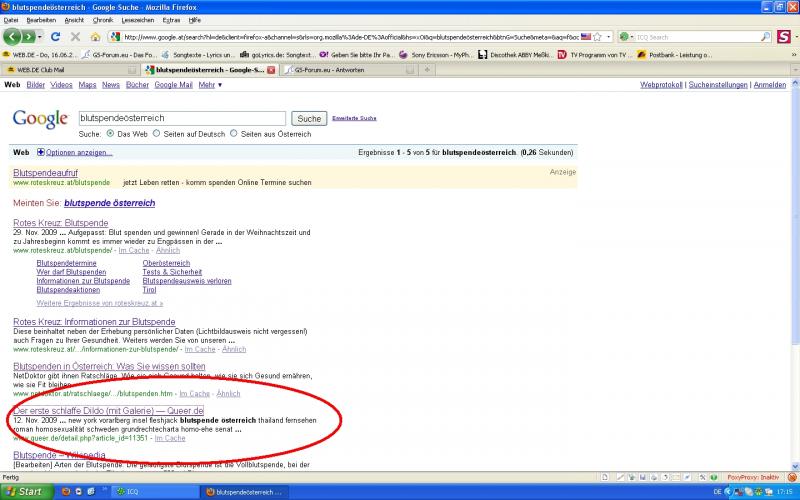
Task: Open the tab list dropdown at right of tab bar
Action: coord(794,70)
